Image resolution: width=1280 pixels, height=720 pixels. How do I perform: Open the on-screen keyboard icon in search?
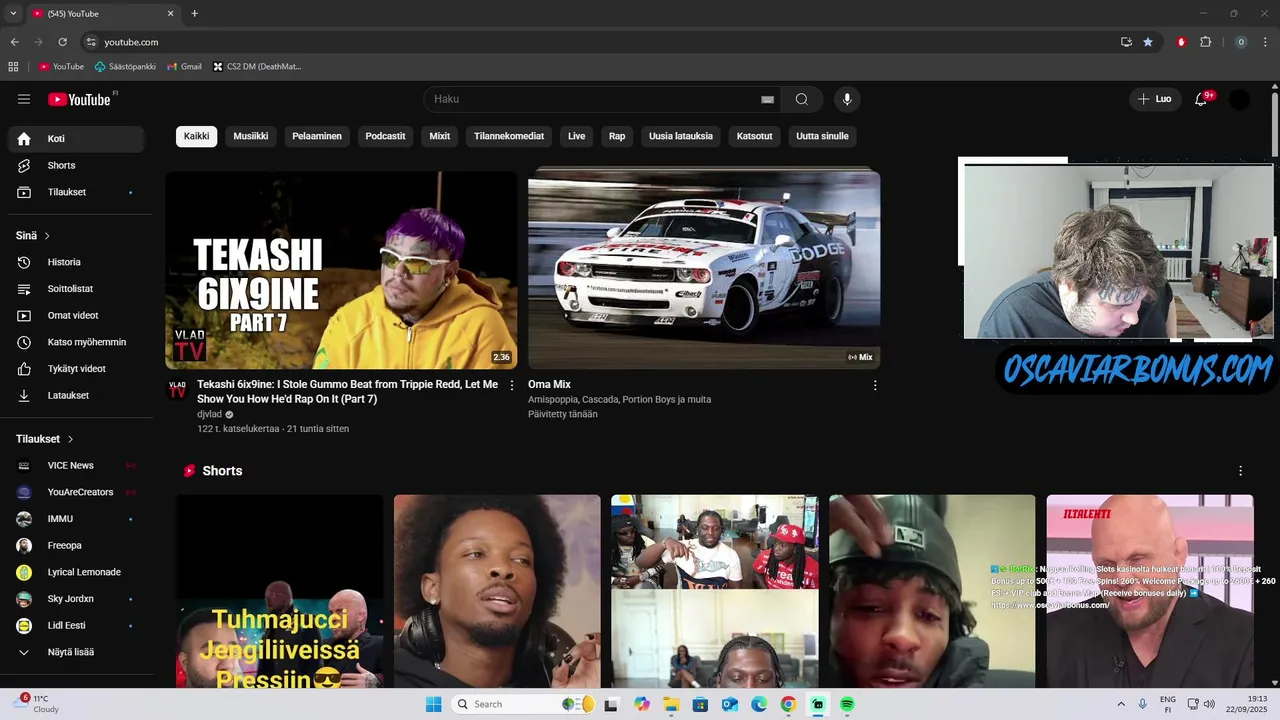767,99
